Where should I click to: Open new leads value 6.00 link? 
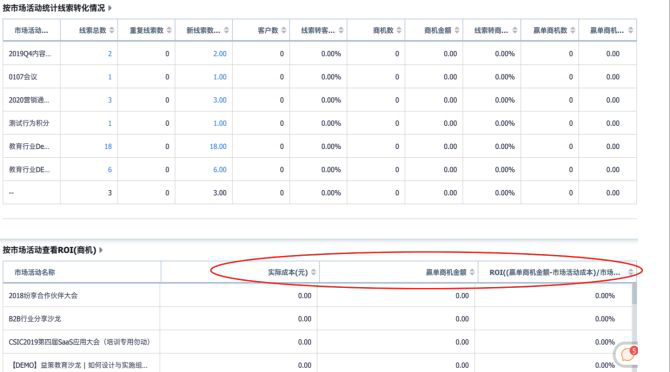(x=220, y=170)
